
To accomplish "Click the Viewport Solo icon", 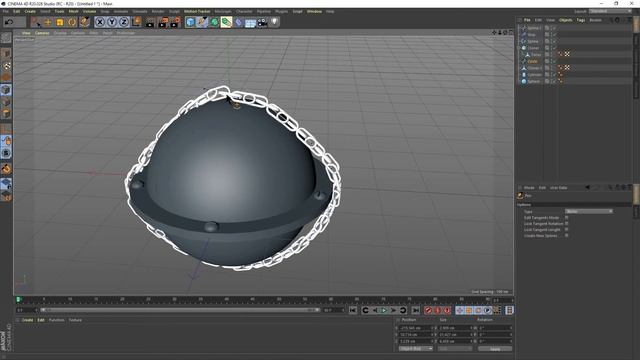I will [6, 153].
